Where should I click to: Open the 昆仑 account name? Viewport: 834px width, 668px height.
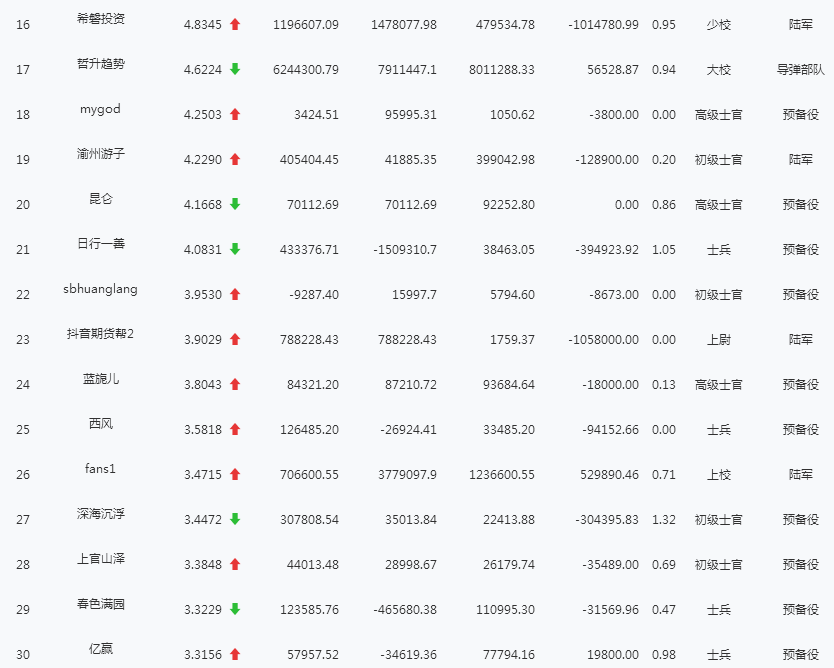pyautogui.click(x=101, y=199)
